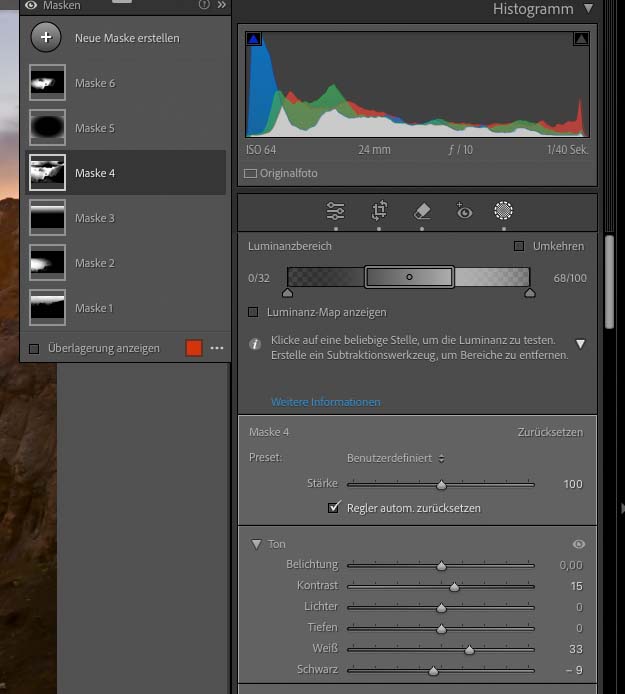The width and height of the screenshot is (625, 694).
Task: Select the Healing eraser tool
Action: coord(422,211)
